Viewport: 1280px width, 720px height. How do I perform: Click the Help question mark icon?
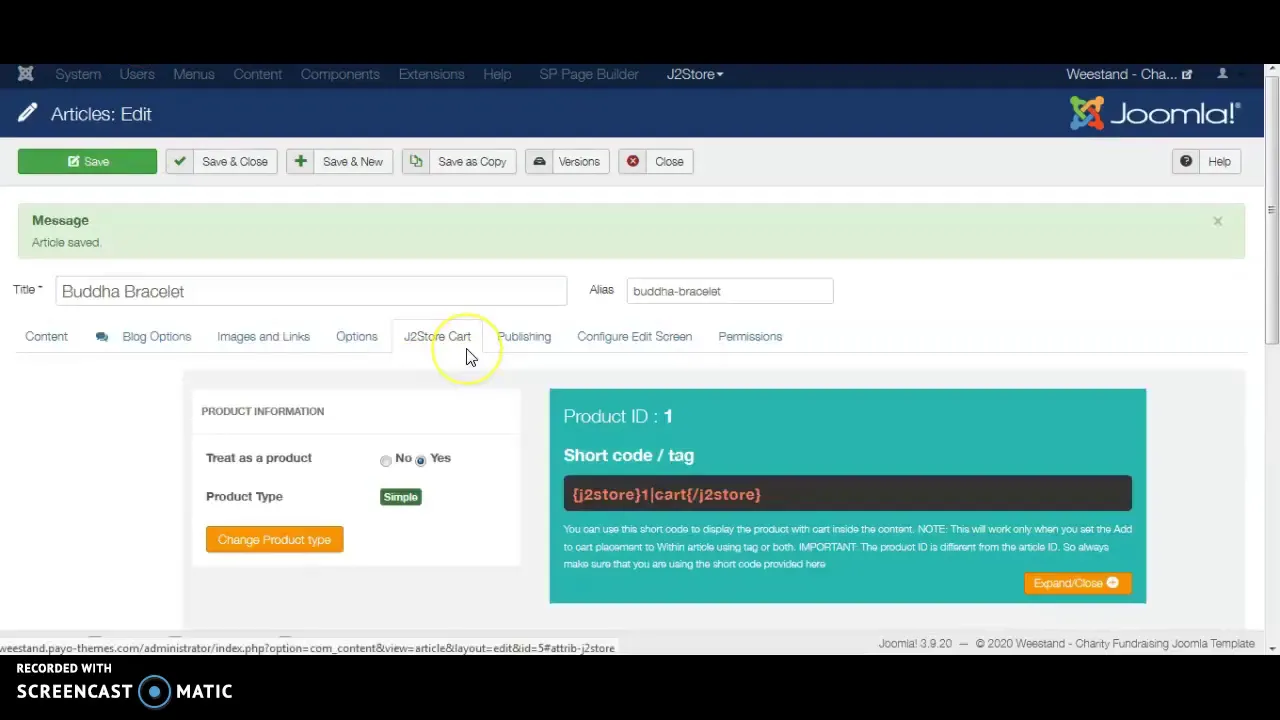pos(1186,161)
